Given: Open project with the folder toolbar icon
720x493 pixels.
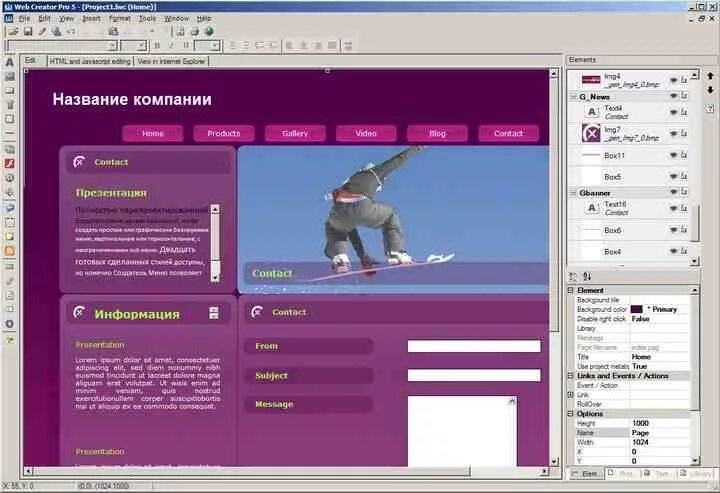Looking at the screenshot, I should (13, 32).
